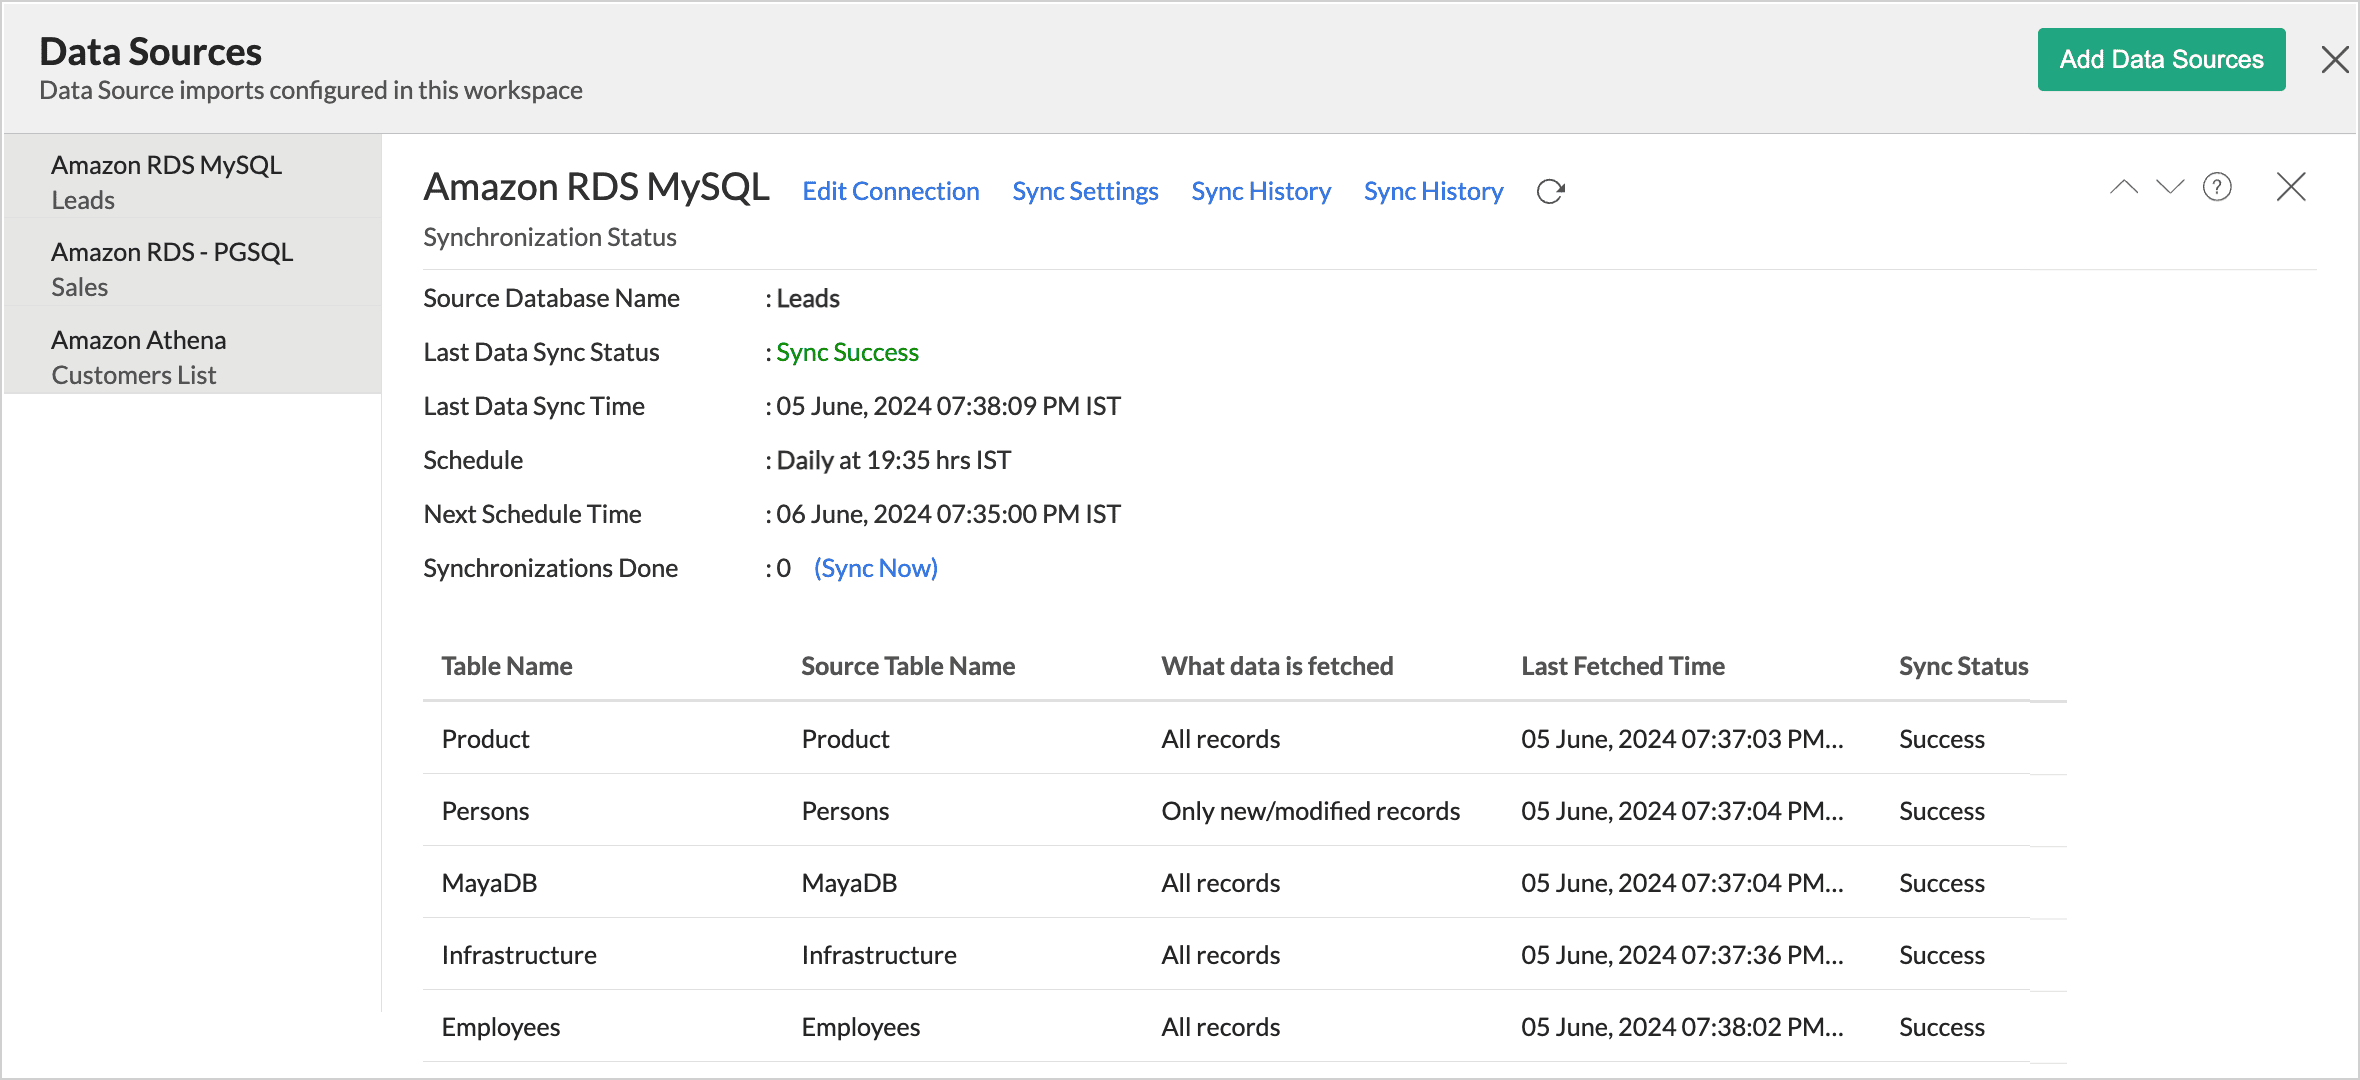Viewport: 2360px width, 1080px height.
Task: Click the Sync Status column header
Action: click(1964, 666)
